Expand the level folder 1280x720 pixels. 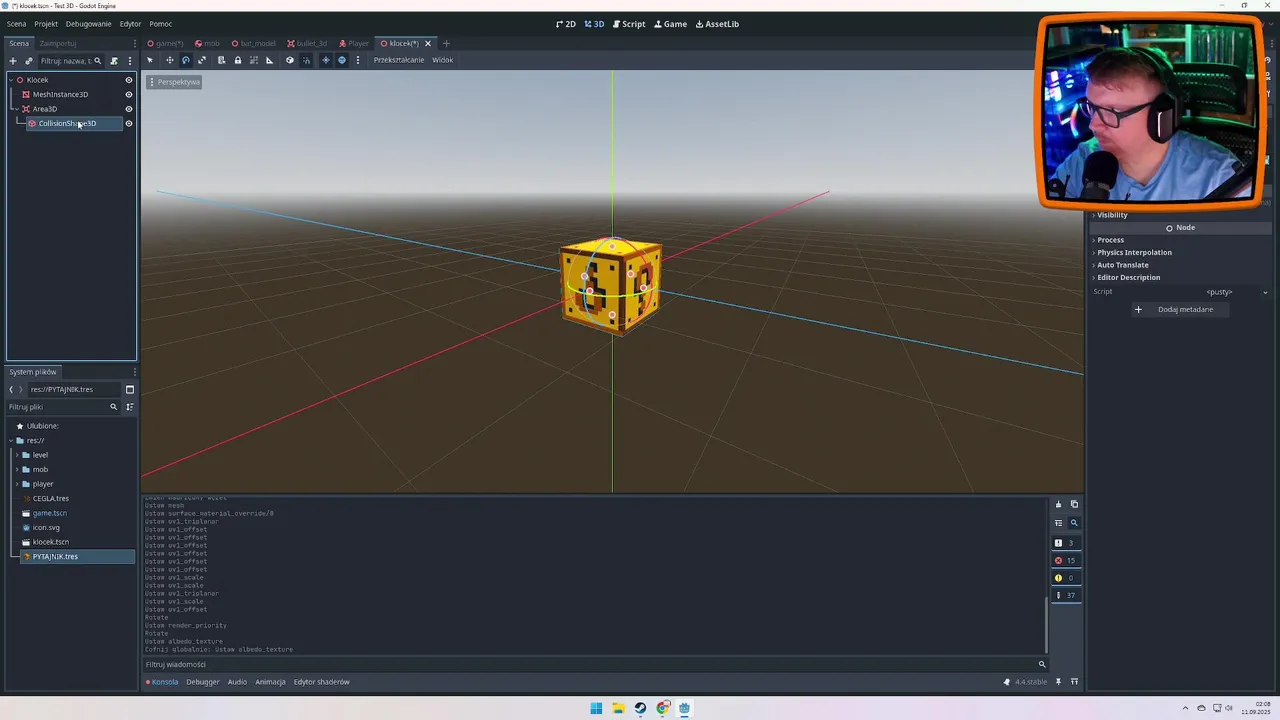tap(16, 455)
